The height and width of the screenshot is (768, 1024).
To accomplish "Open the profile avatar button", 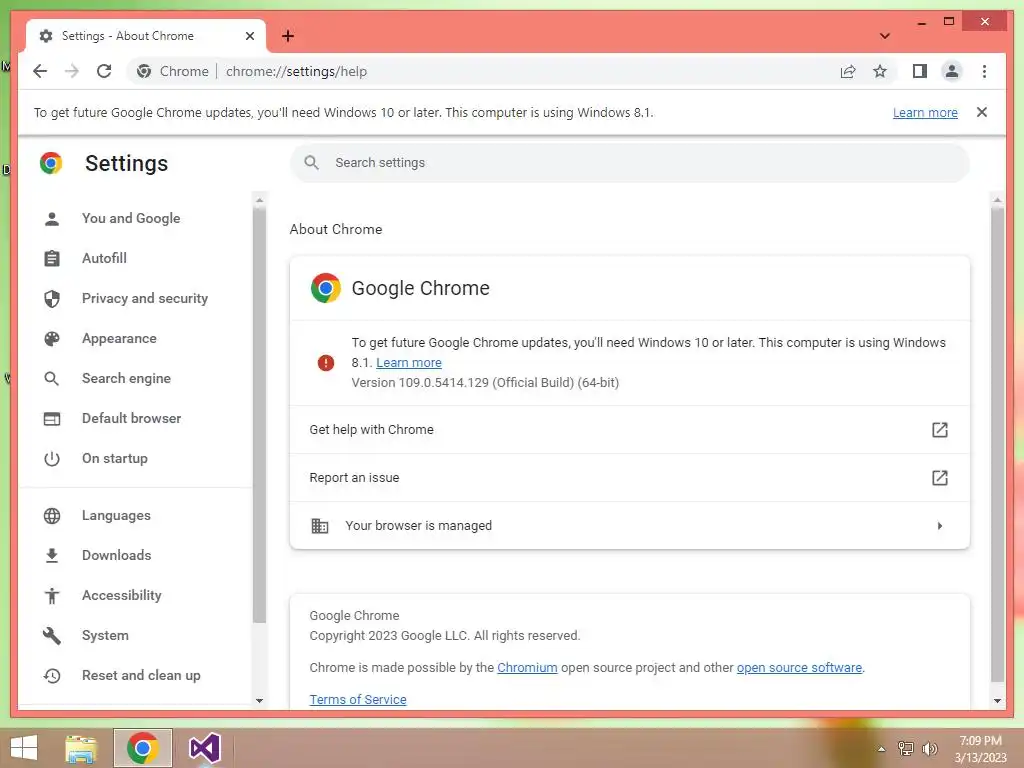I will click(952, 71).
